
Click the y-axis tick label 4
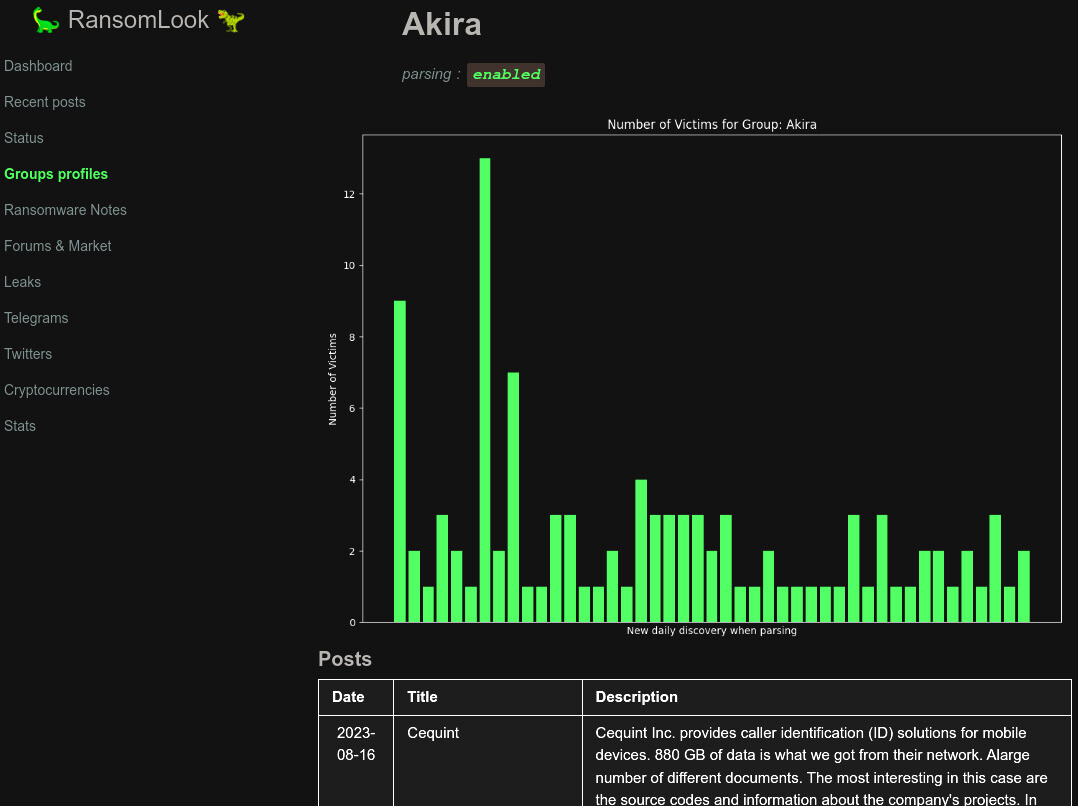[x=353, y=480]
